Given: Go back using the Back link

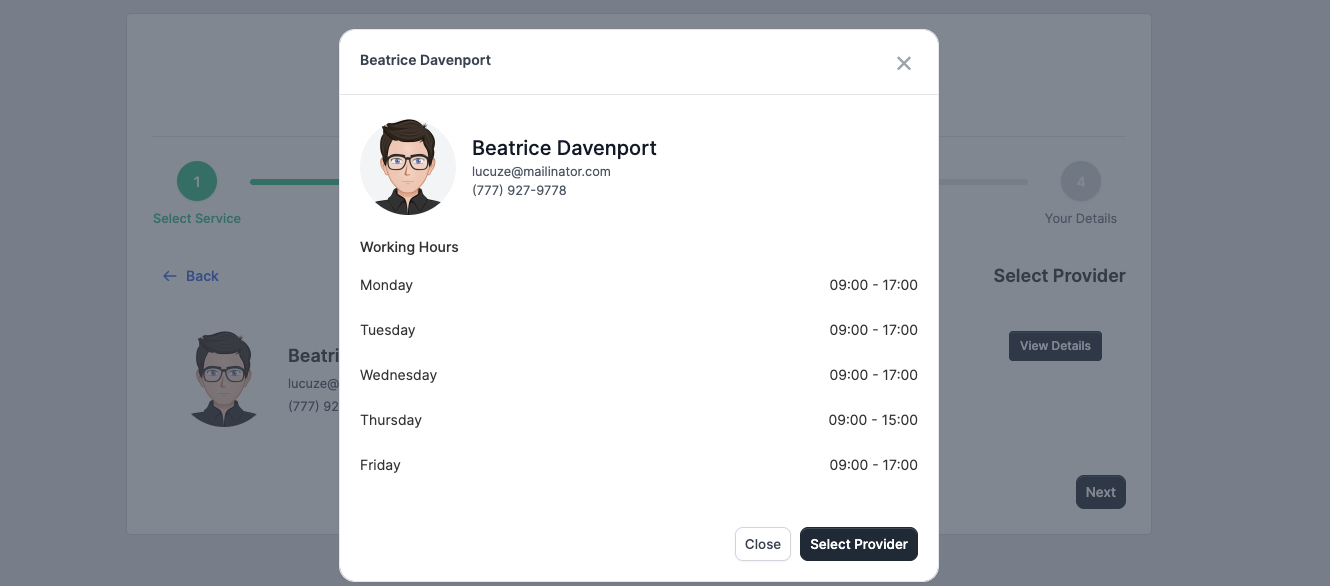Looking at the screenshot, I should pyautogui.click(x=202, y=276).
